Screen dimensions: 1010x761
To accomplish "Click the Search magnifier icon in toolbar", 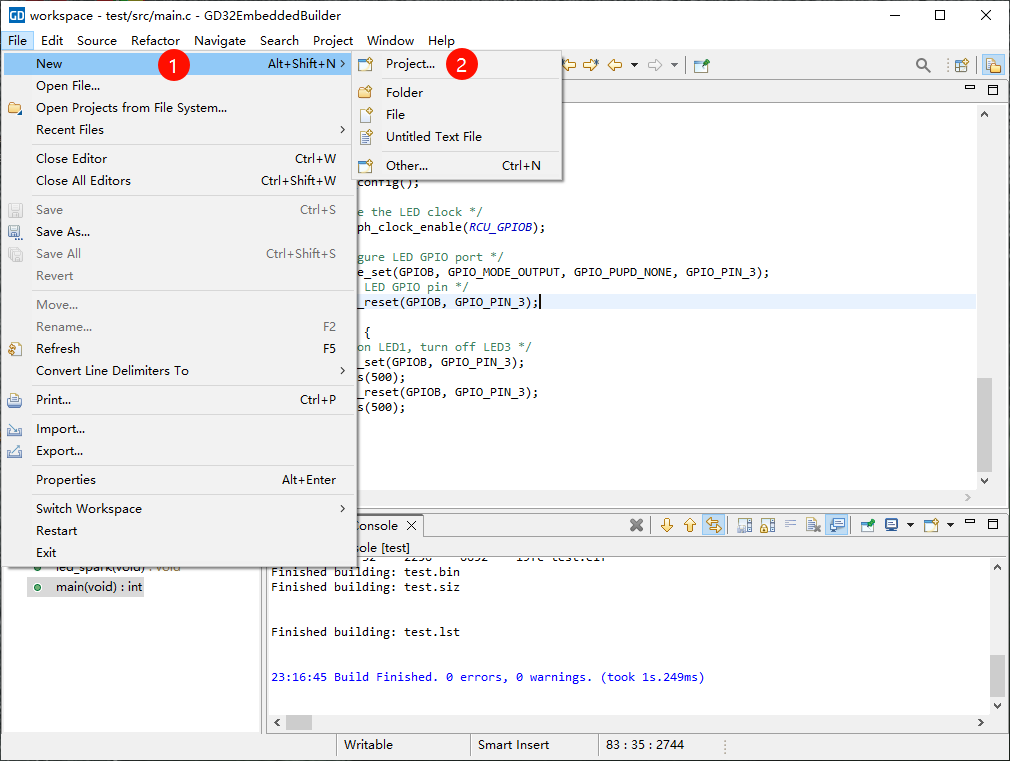I will [x=923, y=65].
